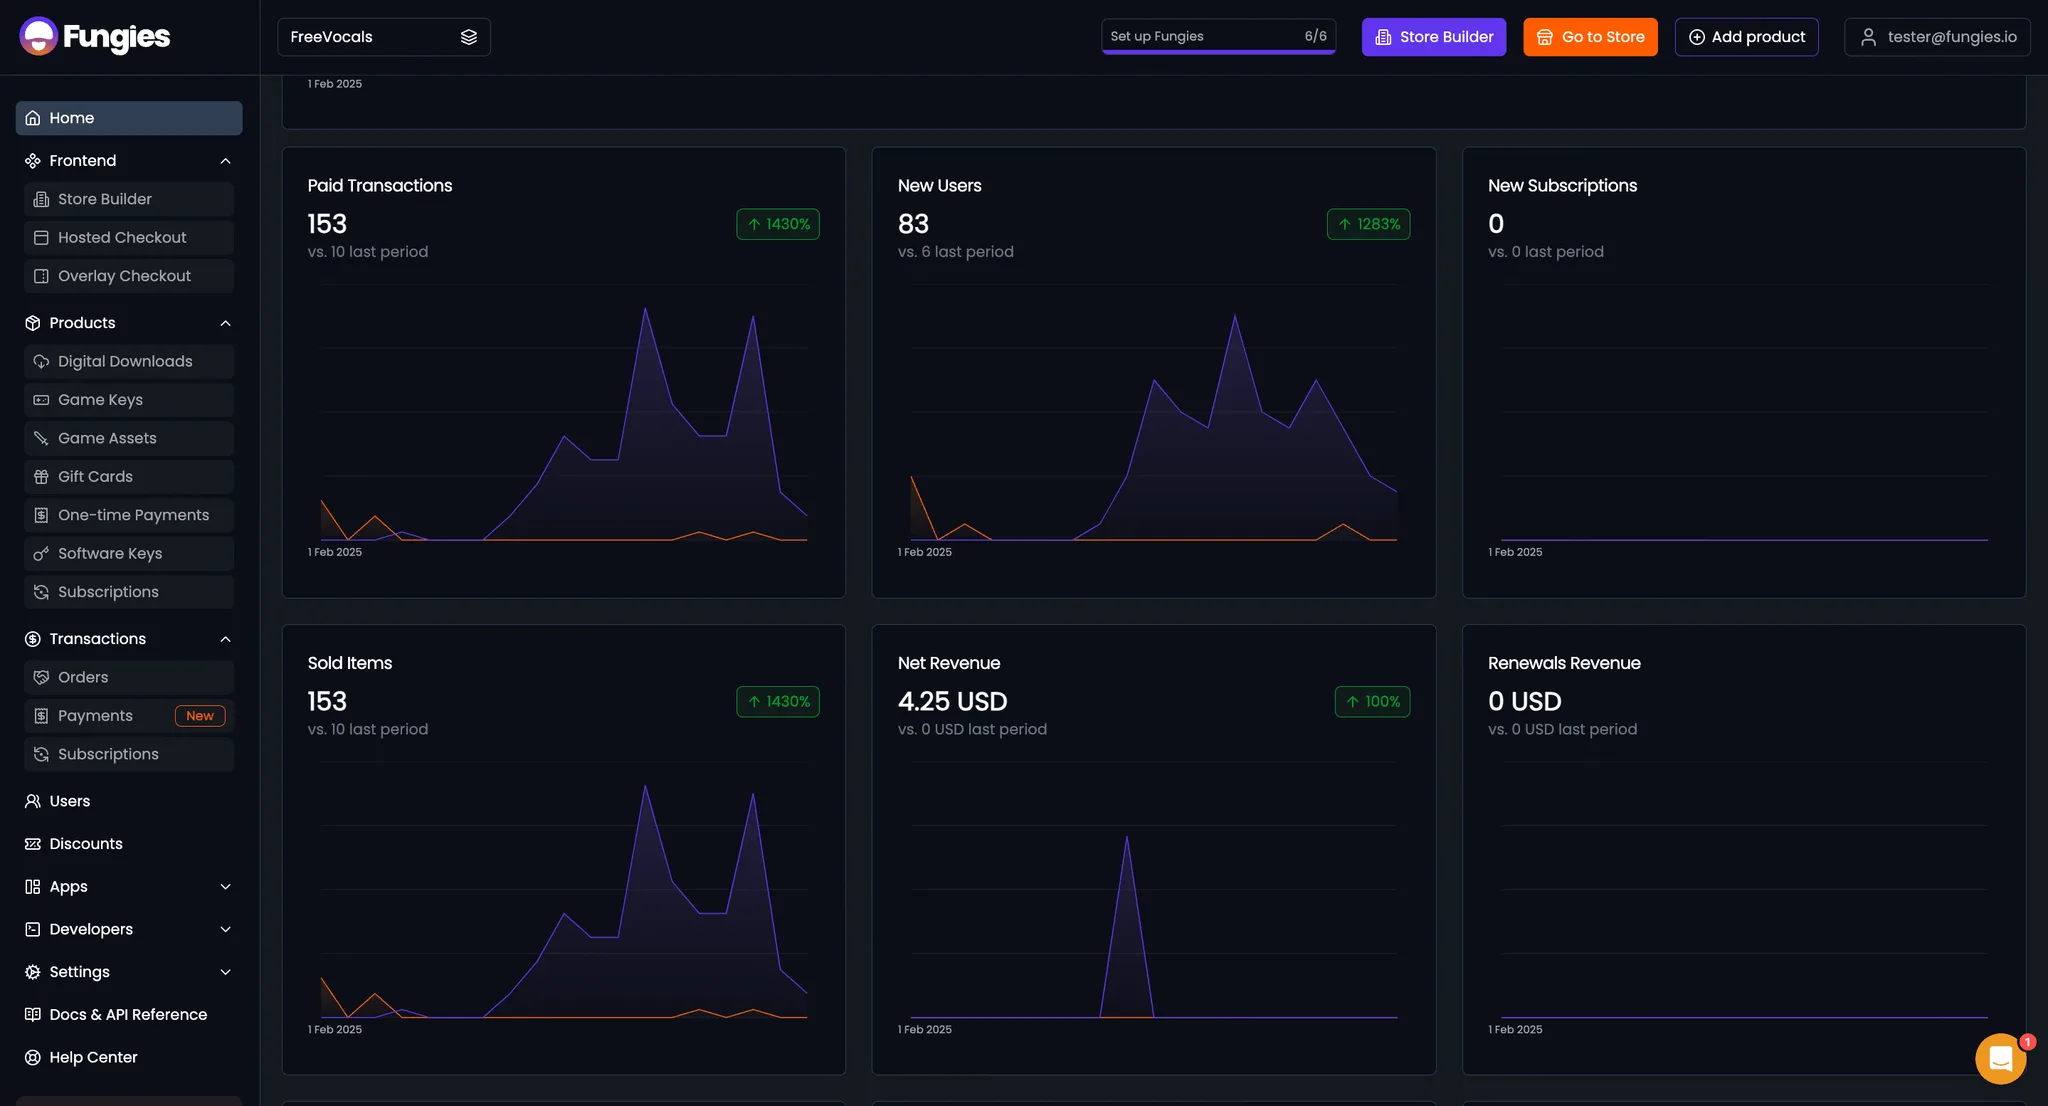Click the Overlay Checkout icon
2048x1106 pixels.
tap(41, 276)
